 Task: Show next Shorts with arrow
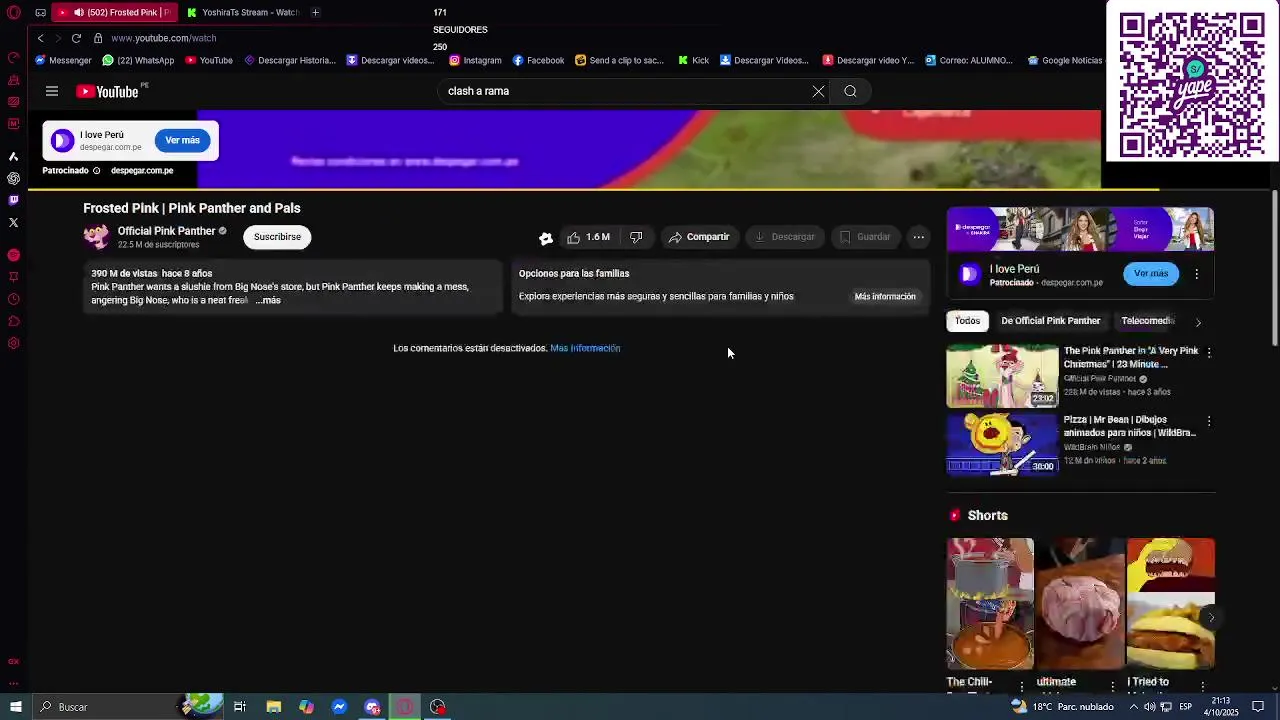pyautogui.click(x=1210, y=617)
